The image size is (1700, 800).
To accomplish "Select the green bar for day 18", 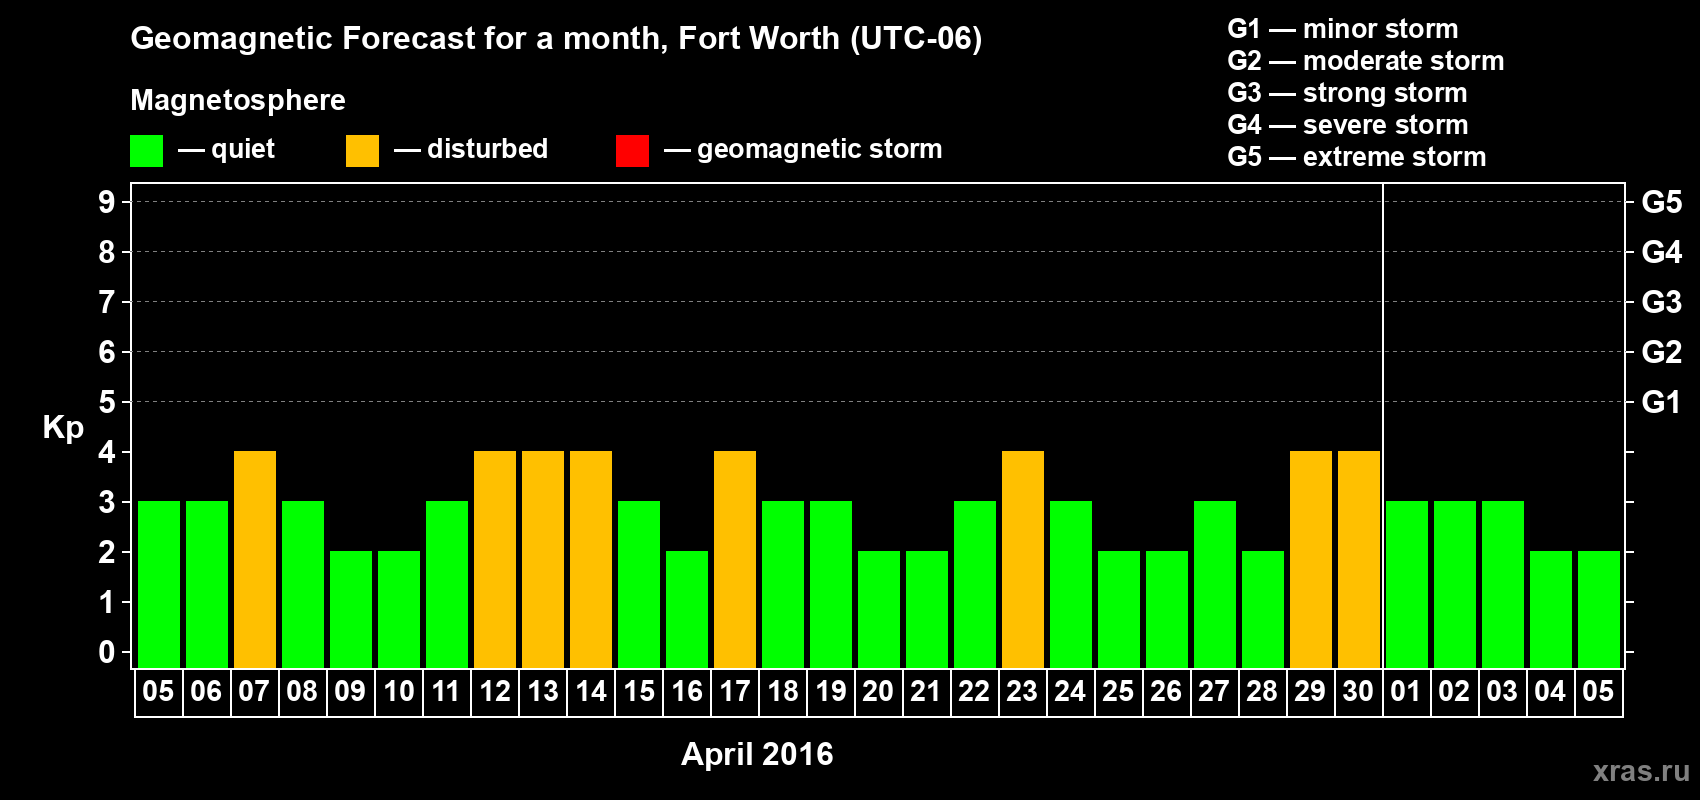I will coord(783,585).
